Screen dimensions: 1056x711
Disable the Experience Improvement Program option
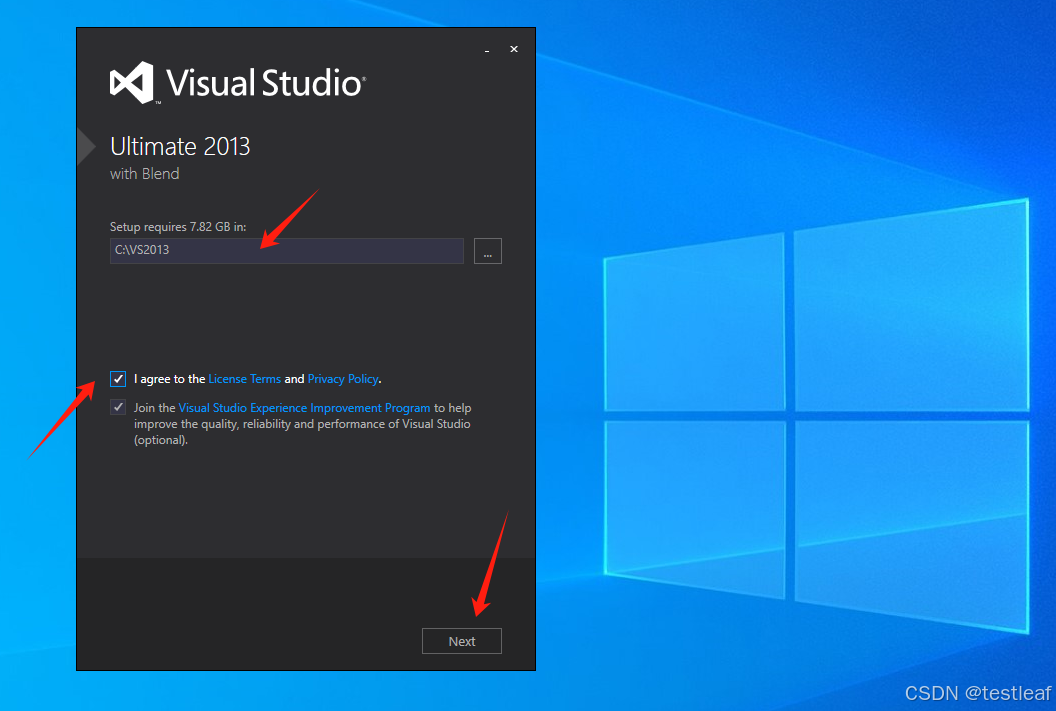point(118,406)
